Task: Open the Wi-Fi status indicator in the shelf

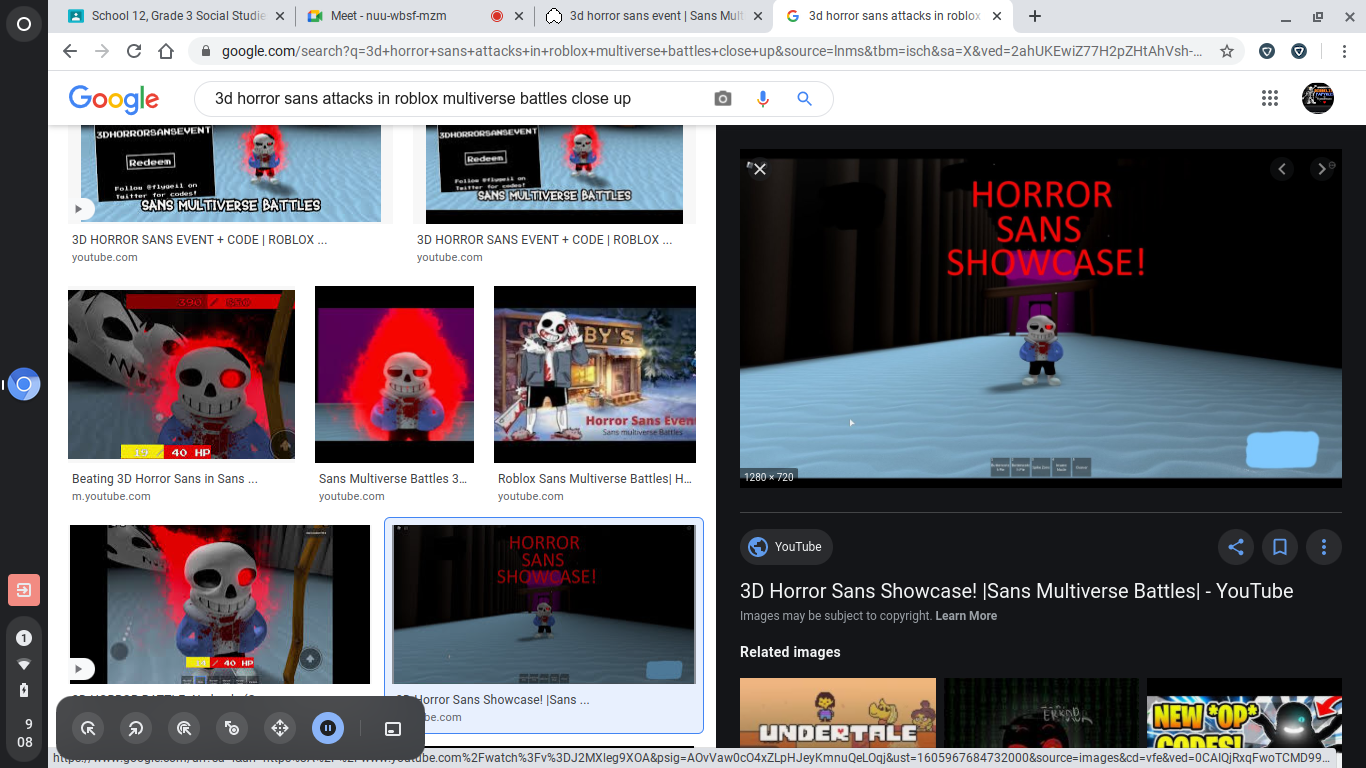Action: (24, 665)
